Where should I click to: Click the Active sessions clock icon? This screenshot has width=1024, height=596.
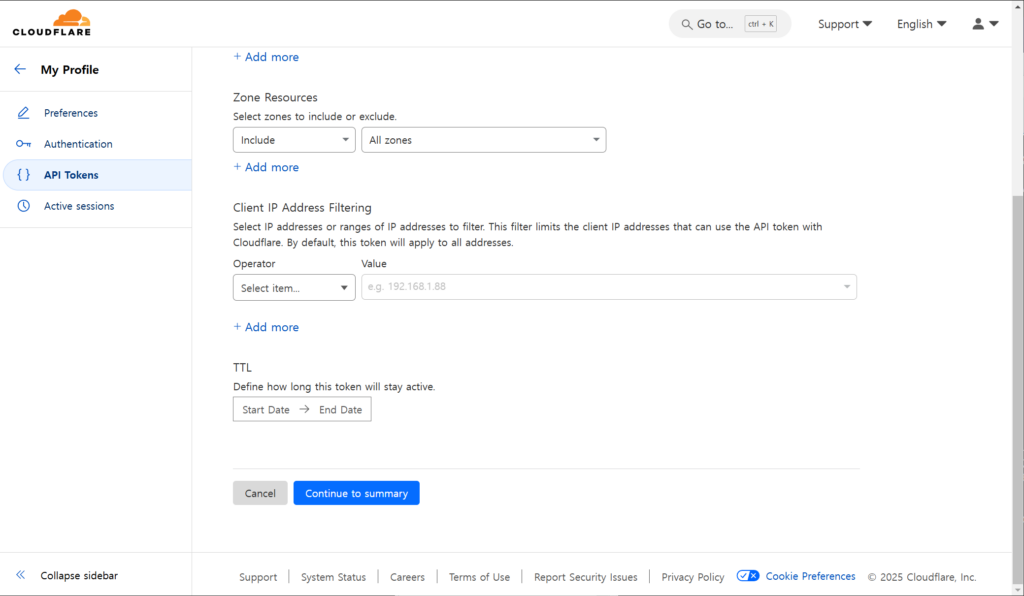pyautogui.click(x=24, y=206)
